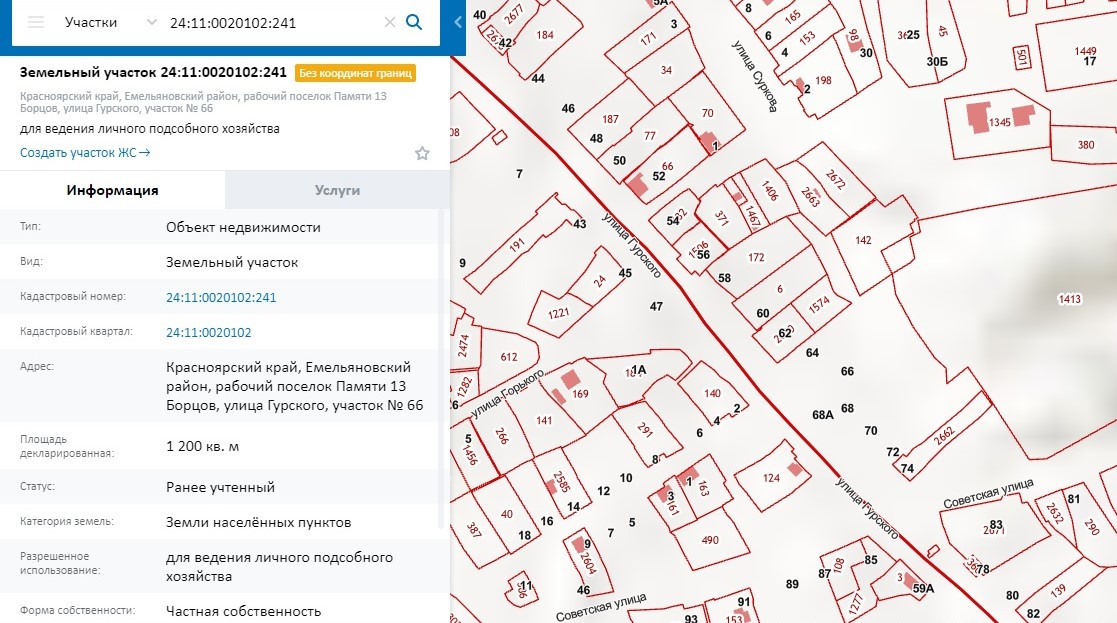Open the hamburger menu in search bar
This screenshot has width=1117, height=623.
pos(36,22)
